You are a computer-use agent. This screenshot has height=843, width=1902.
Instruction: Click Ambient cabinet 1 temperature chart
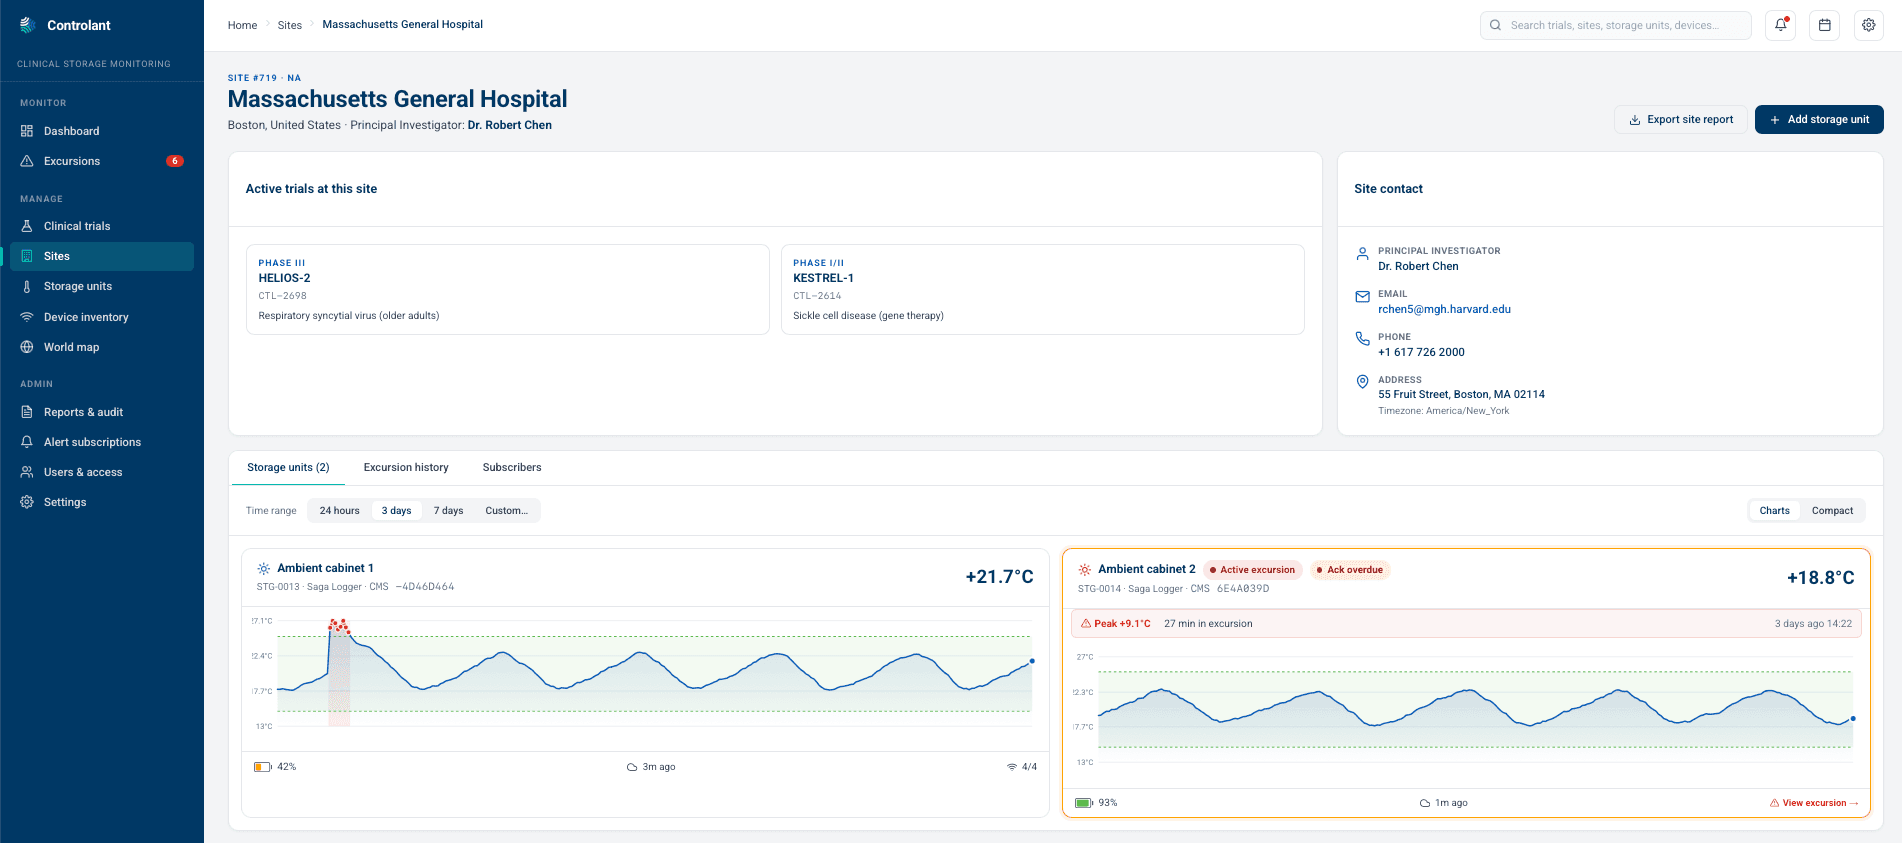pos(645,674)
